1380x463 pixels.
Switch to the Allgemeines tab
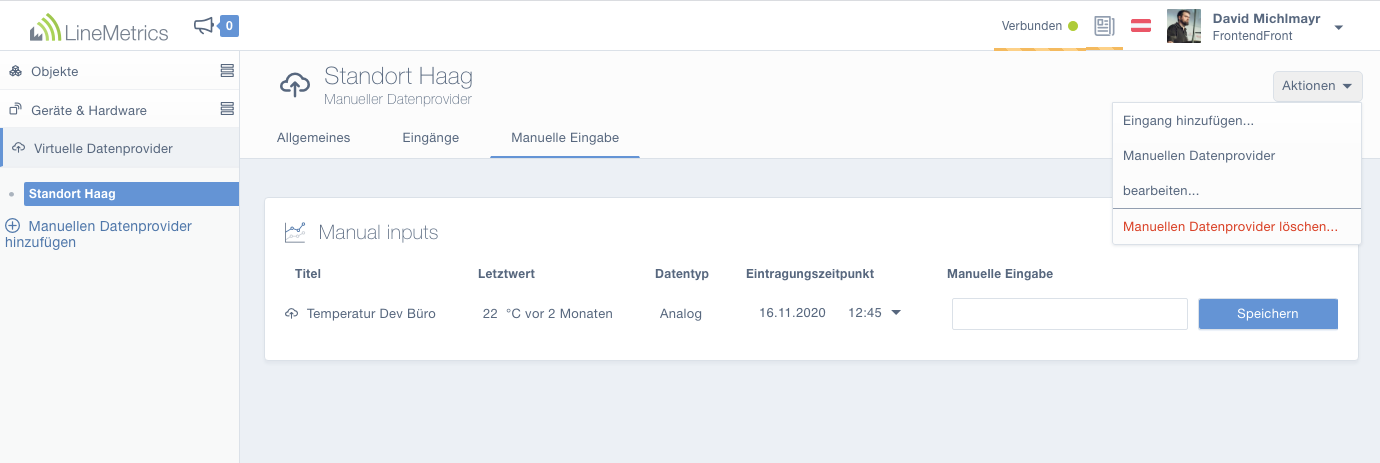click(x=314, y=138)
